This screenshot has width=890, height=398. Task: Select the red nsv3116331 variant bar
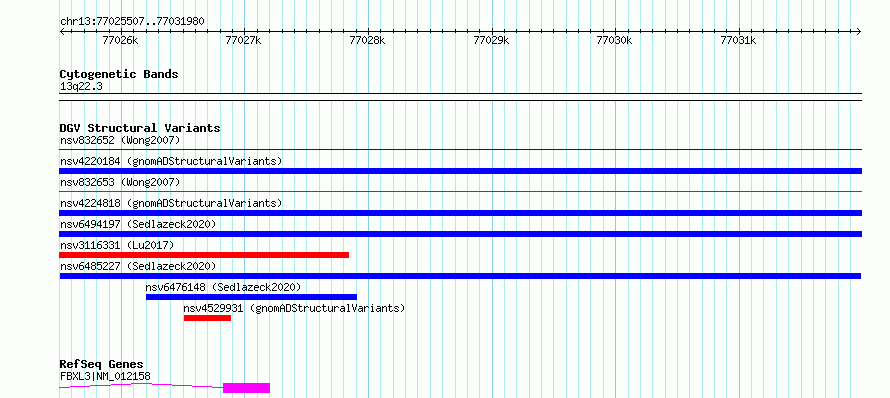[x=204, y=255]
